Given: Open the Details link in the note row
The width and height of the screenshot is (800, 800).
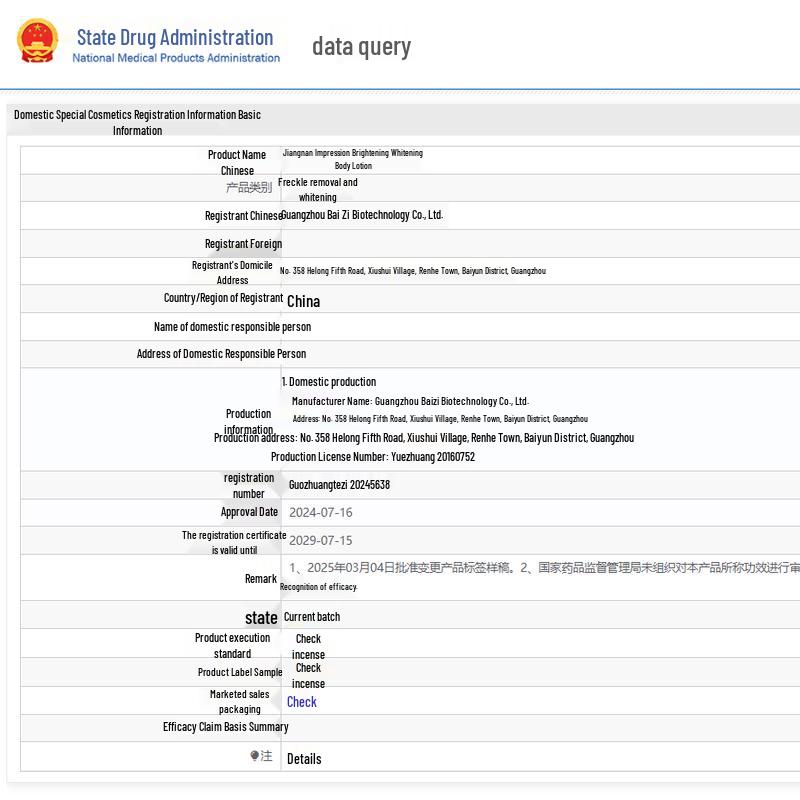Looking at the screenshot, I should coord(304,759).
